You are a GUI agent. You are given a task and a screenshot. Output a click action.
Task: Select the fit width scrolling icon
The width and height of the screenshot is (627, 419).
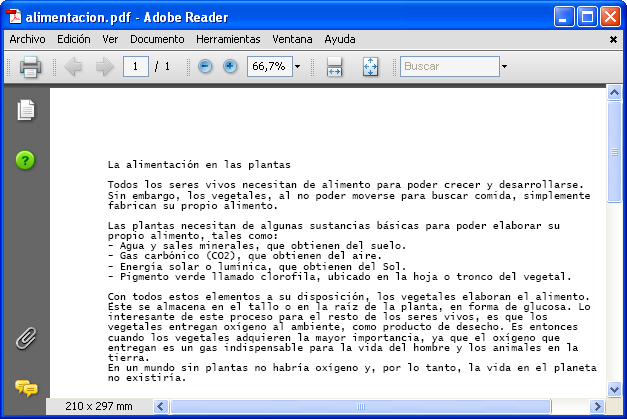coord(335,67)
